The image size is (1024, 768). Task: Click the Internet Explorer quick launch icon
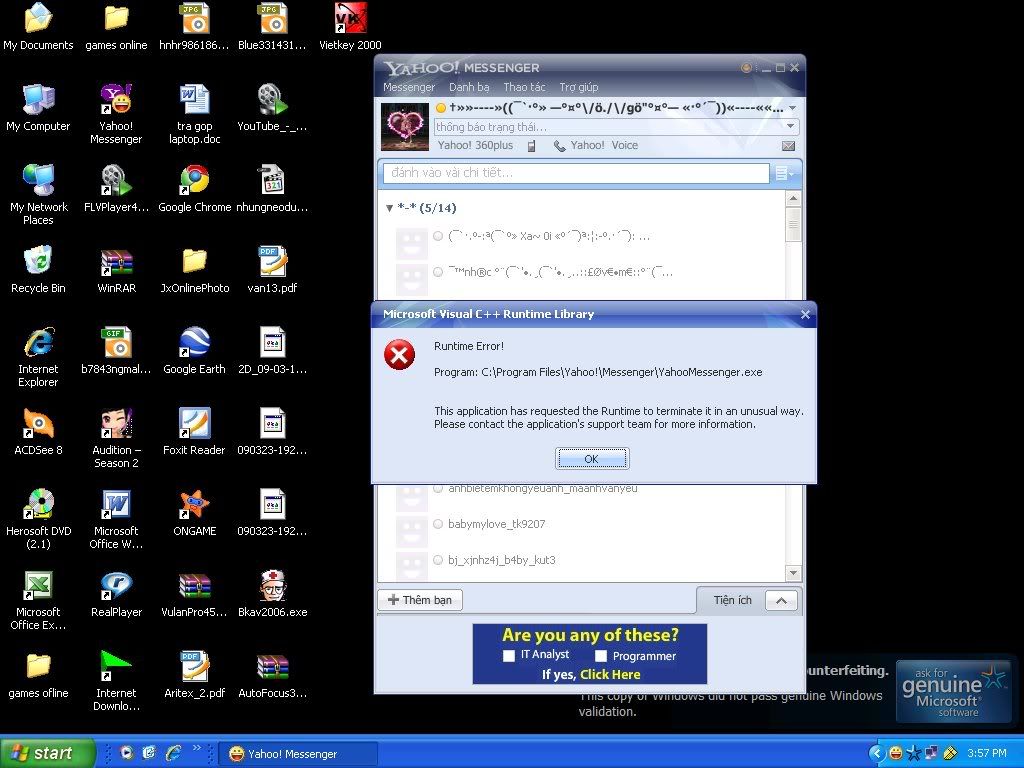coord(173,753)
